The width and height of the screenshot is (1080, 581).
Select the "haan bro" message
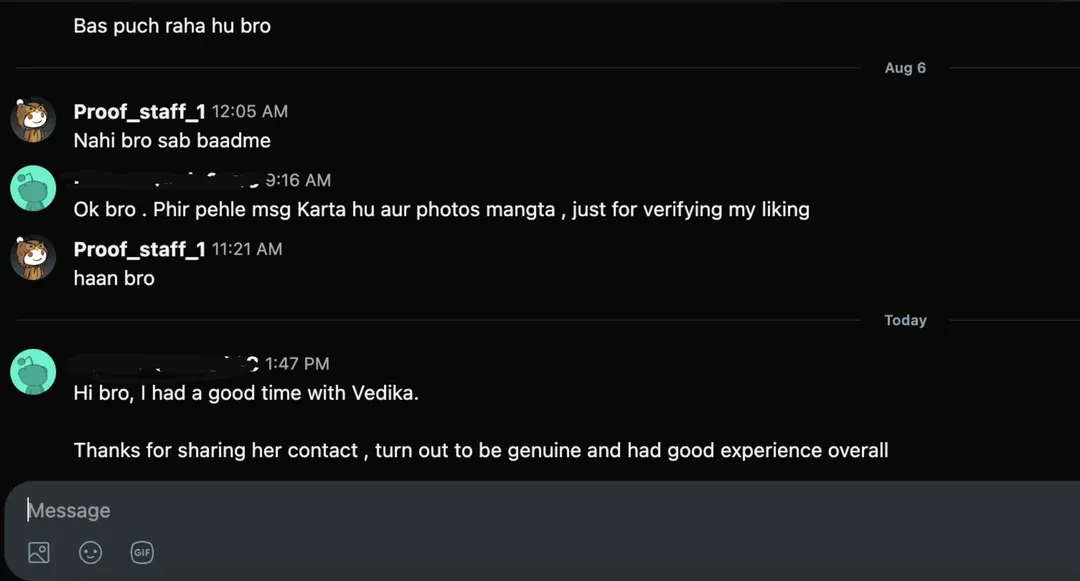114,278
